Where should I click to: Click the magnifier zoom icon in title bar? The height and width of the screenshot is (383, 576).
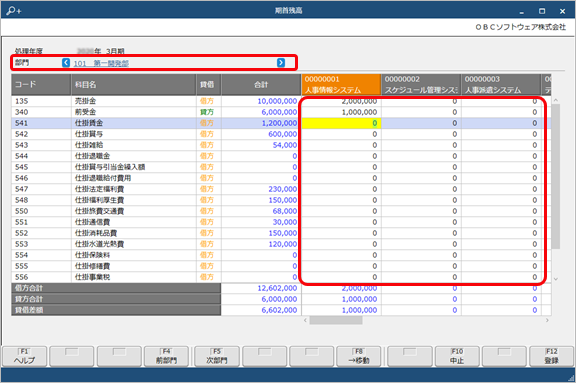point(14,11)
